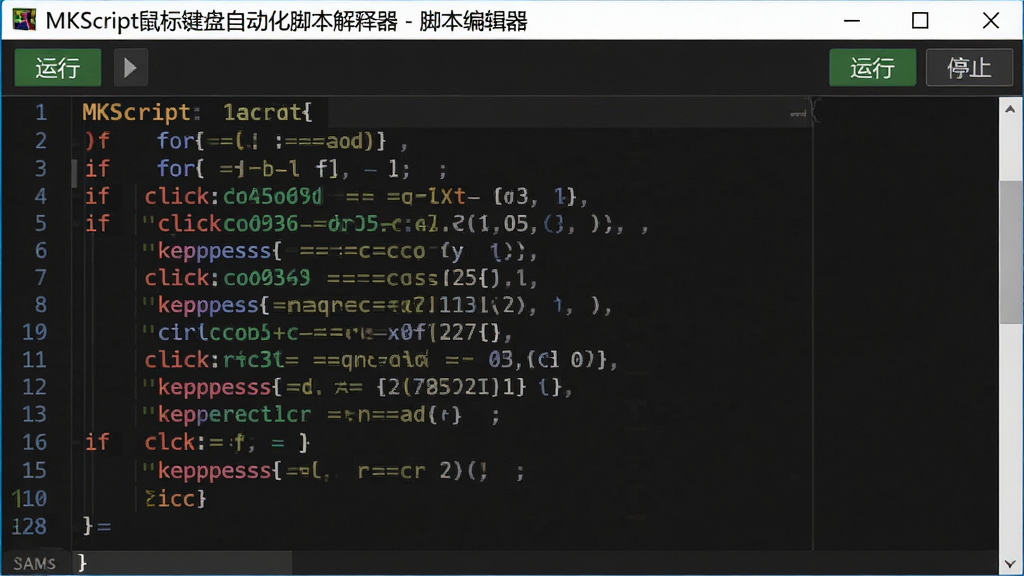
Task: Click the 'SAMs' label in the status bar
Action: [35, 564]
